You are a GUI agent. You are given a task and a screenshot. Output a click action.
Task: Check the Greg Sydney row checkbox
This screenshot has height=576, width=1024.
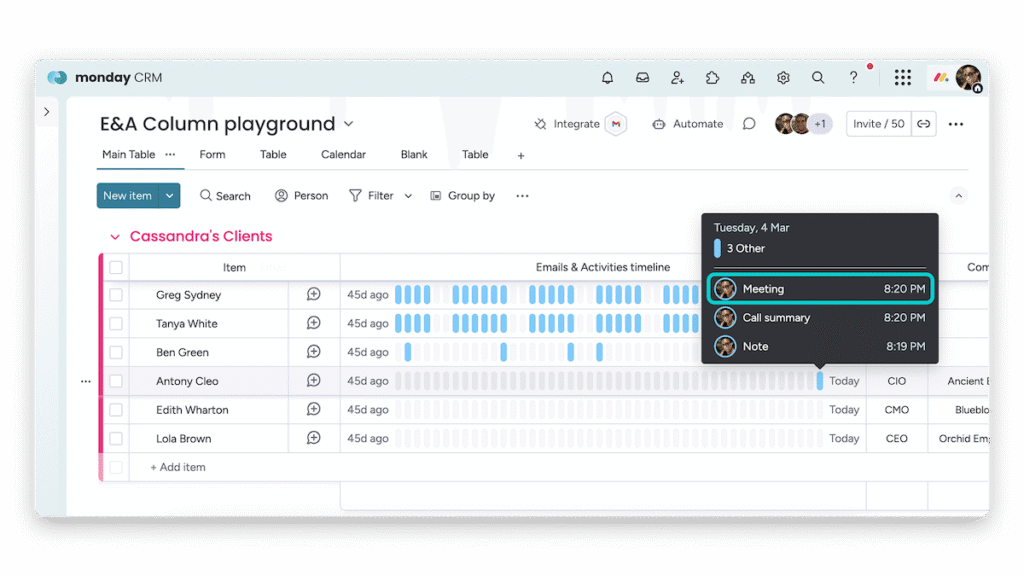(116, 295)
